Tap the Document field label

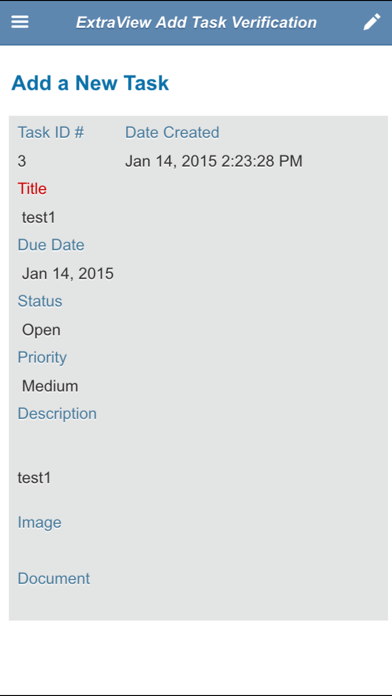(54, 578)
